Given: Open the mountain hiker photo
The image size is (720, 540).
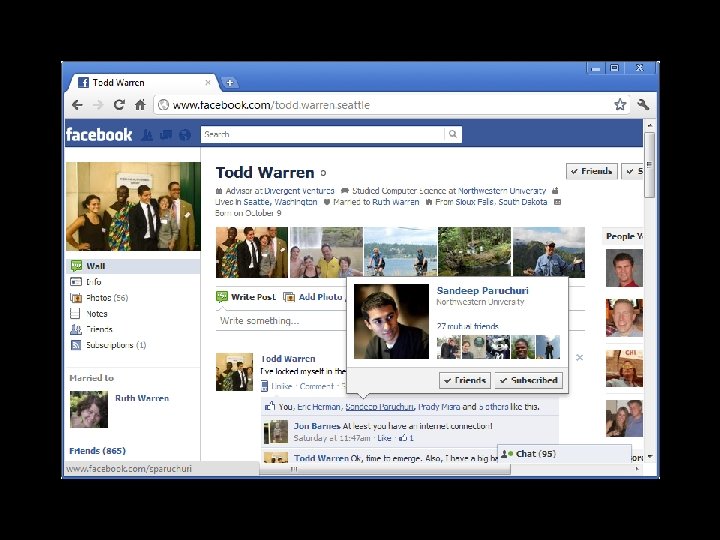Looking at the screenshot, I should coord(549,252).
